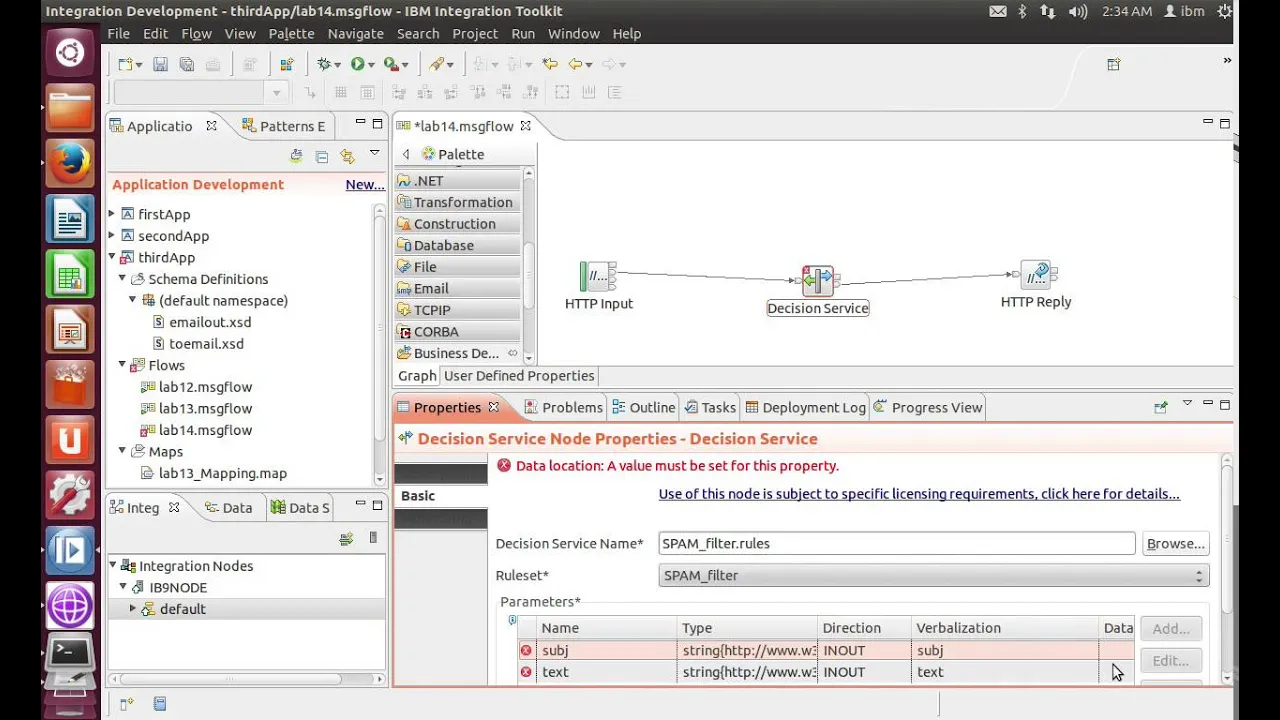Open the Database palette drawer
The width and height of the screenshot is (1280, 720).
pos(458,245)
